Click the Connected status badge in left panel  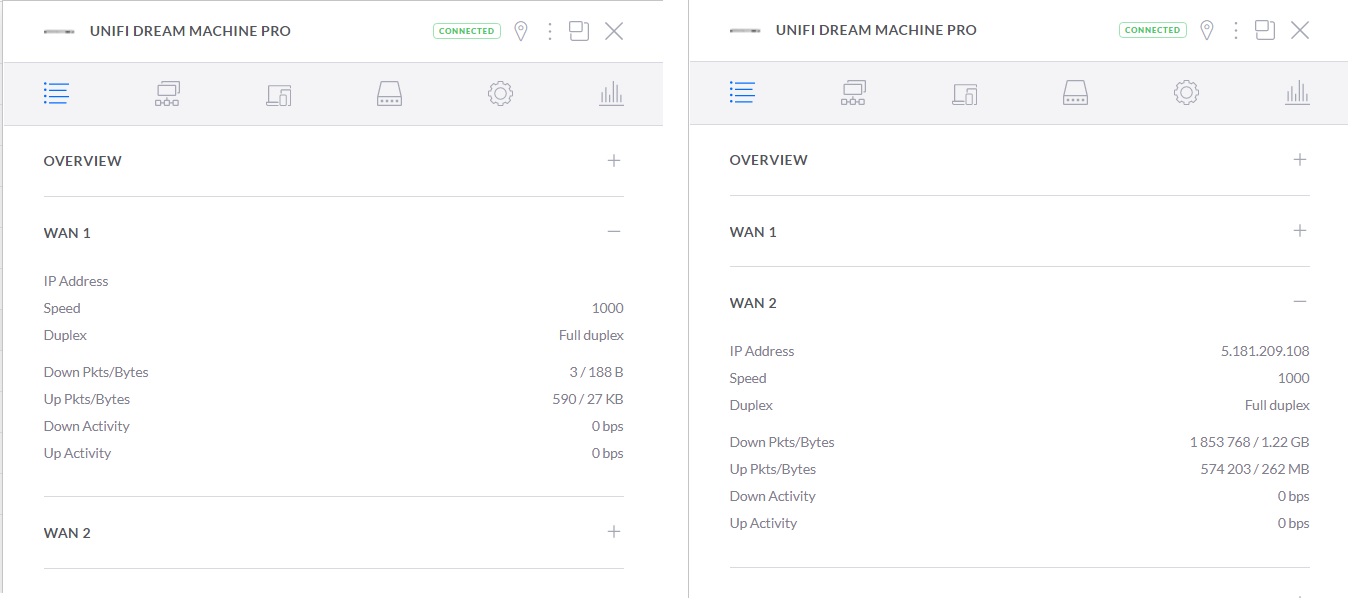tap(466, 31)
